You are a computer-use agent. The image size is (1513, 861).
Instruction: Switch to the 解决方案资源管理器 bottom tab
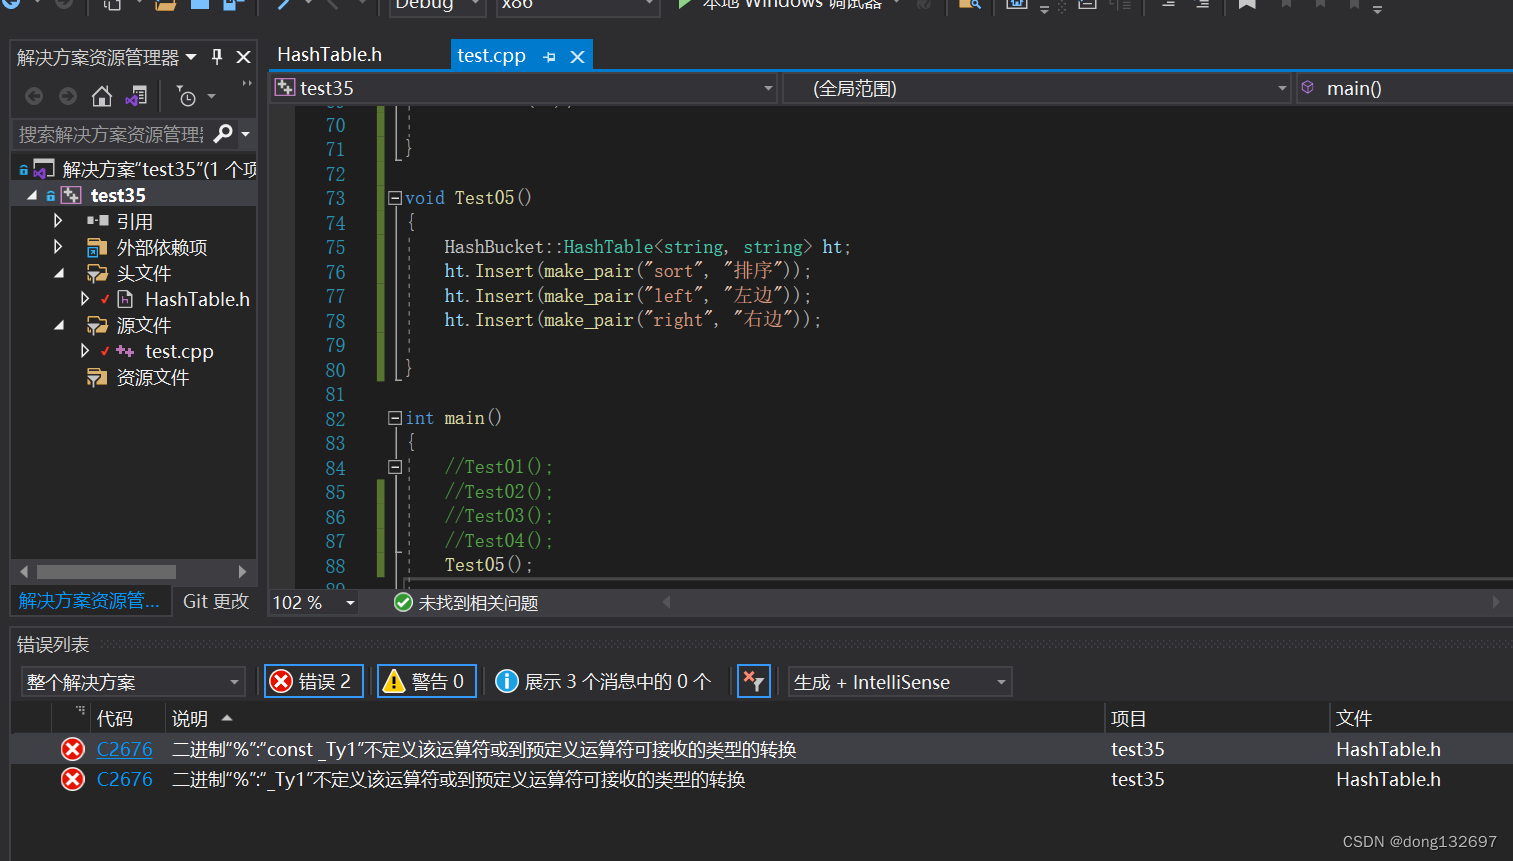coord(89,601)
